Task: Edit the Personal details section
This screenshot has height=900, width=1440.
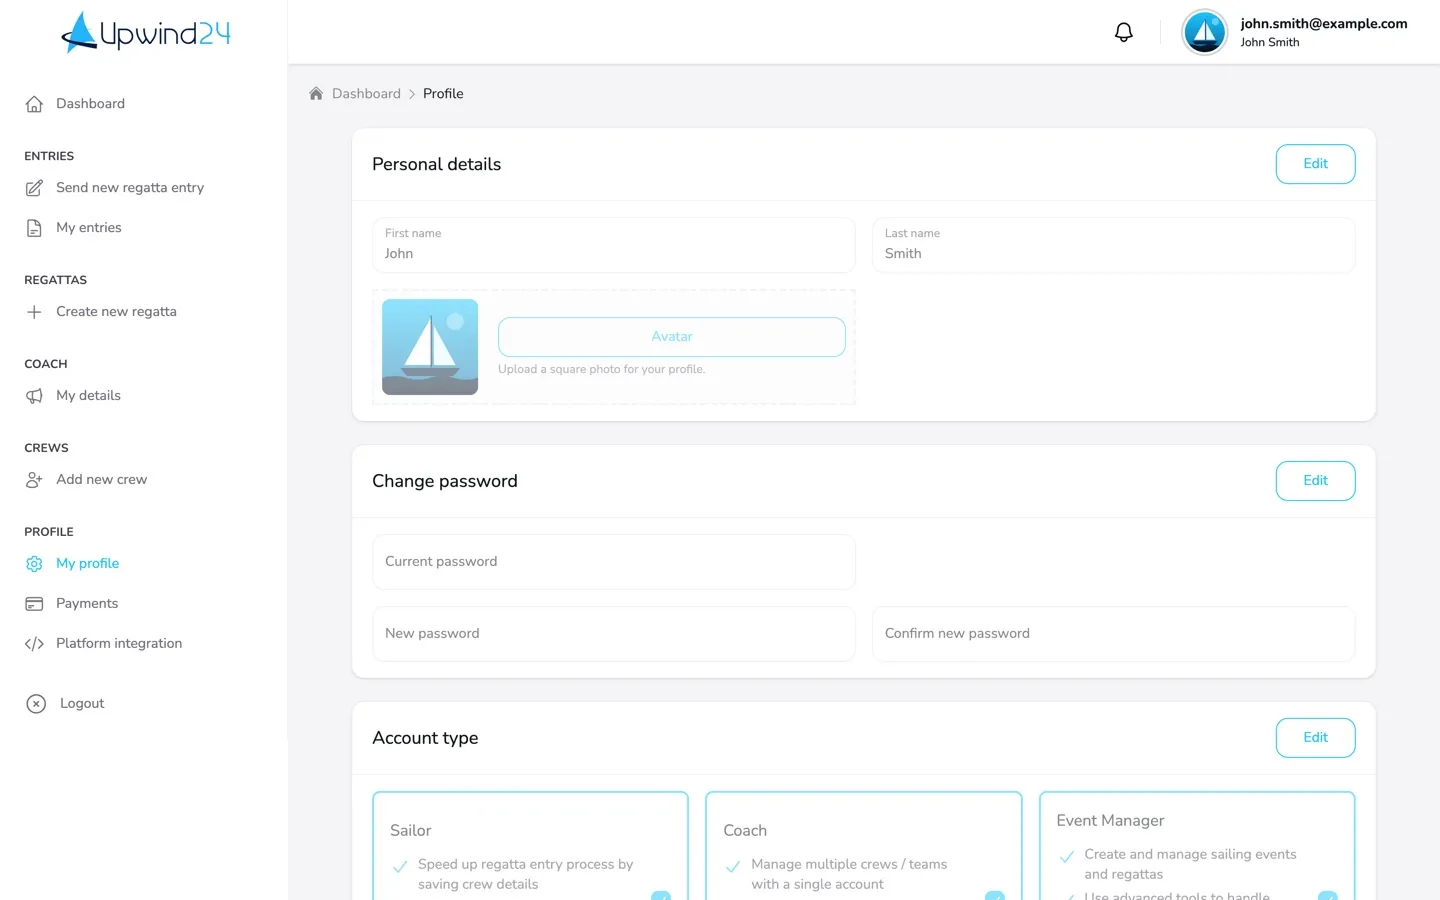Action: pos(1315,164)
